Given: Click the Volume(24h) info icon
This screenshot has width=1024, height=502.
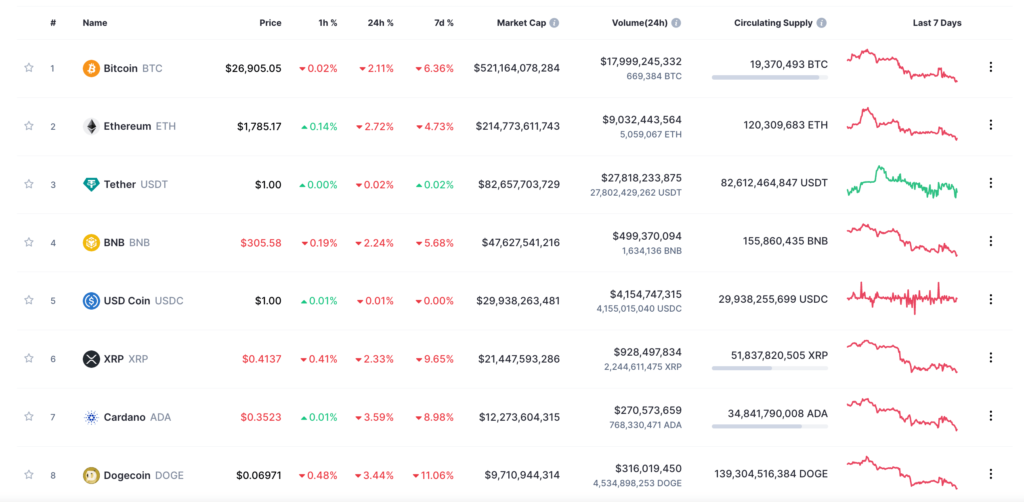Looking at the screenshot, I should [676, 22].
